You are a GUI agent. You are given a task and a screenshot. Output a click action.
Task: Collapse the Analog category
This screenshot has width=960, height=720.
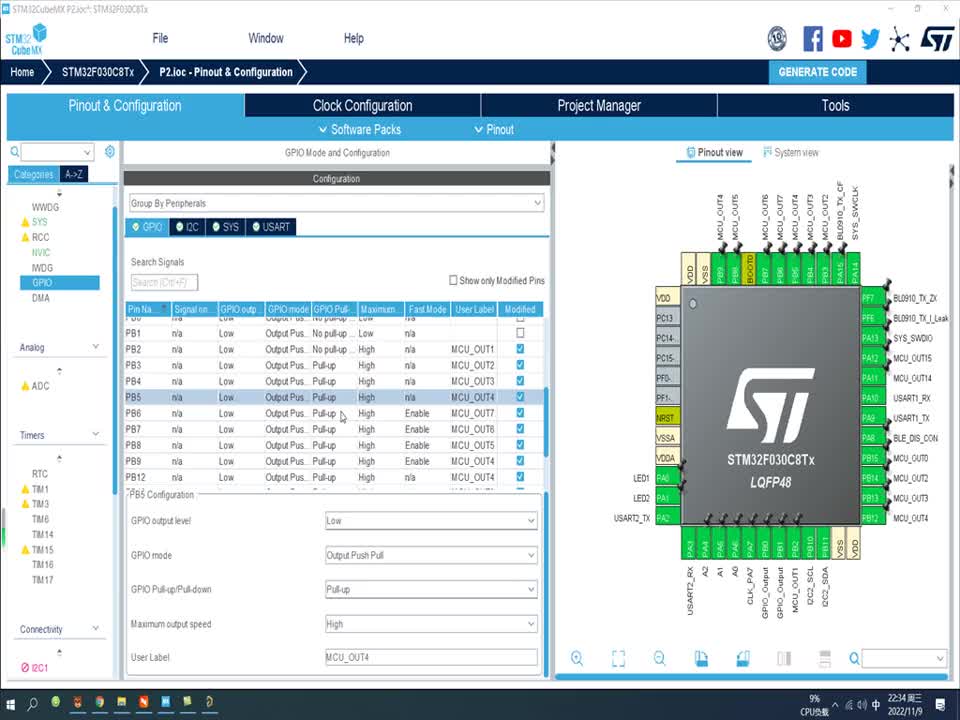(x=96, y=347)
